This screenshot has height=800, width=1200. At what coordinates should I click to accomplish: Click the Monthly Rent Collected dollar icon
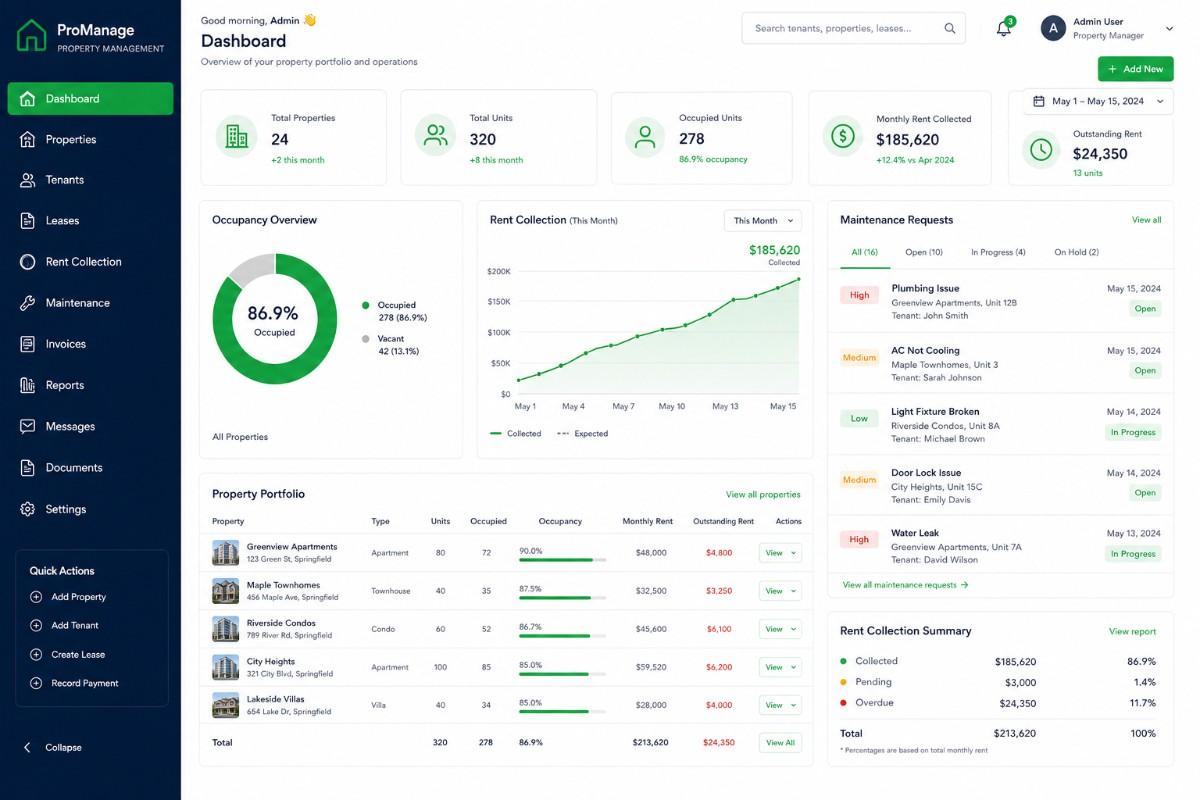(x=843, y=137)
